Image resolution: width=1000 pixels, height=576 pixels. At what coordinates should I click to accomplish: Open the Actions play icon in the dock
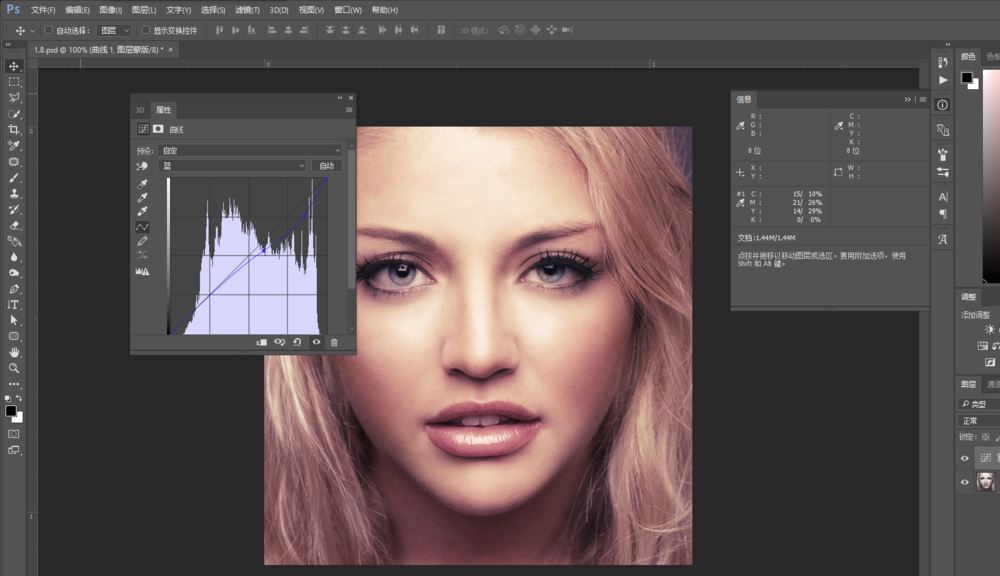[x=943, y=80]
